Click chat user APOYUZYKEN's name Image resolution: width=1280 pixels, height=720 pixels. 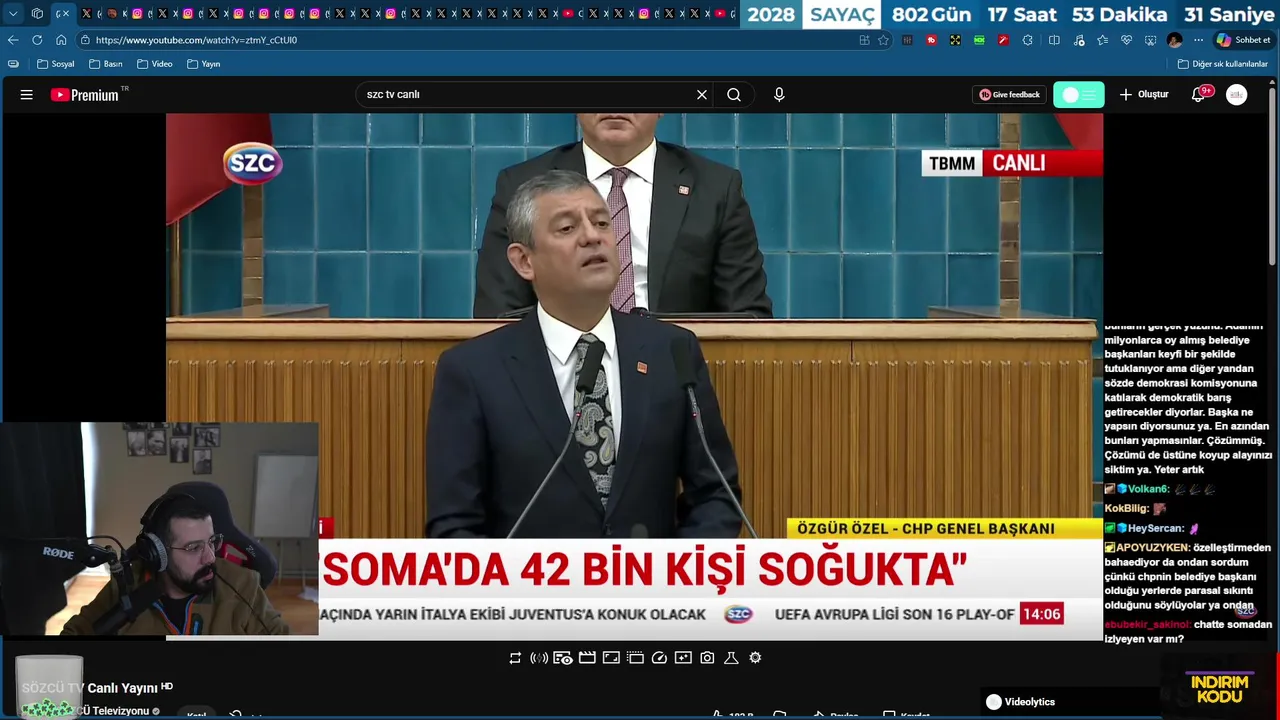point(1153,548)
